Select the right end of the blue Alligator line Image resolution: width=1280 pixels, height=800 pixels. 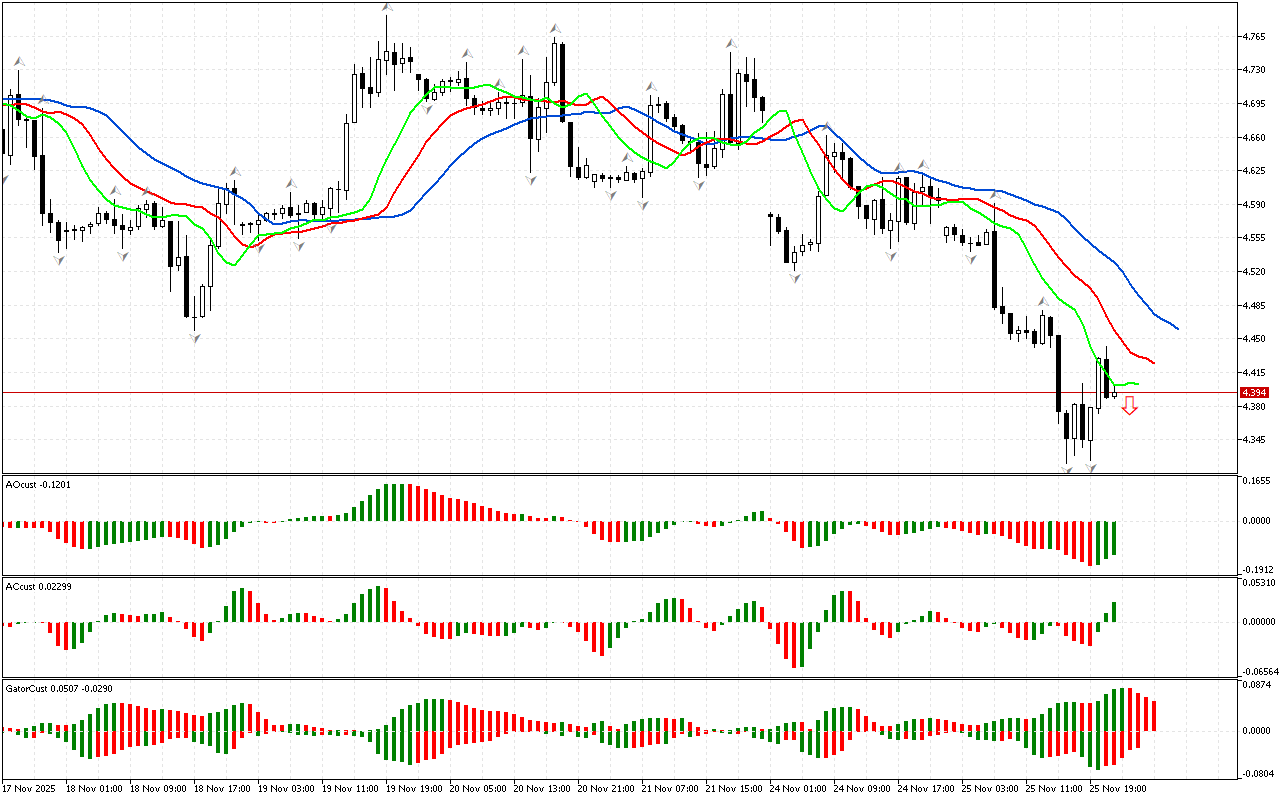(1176, 328)
